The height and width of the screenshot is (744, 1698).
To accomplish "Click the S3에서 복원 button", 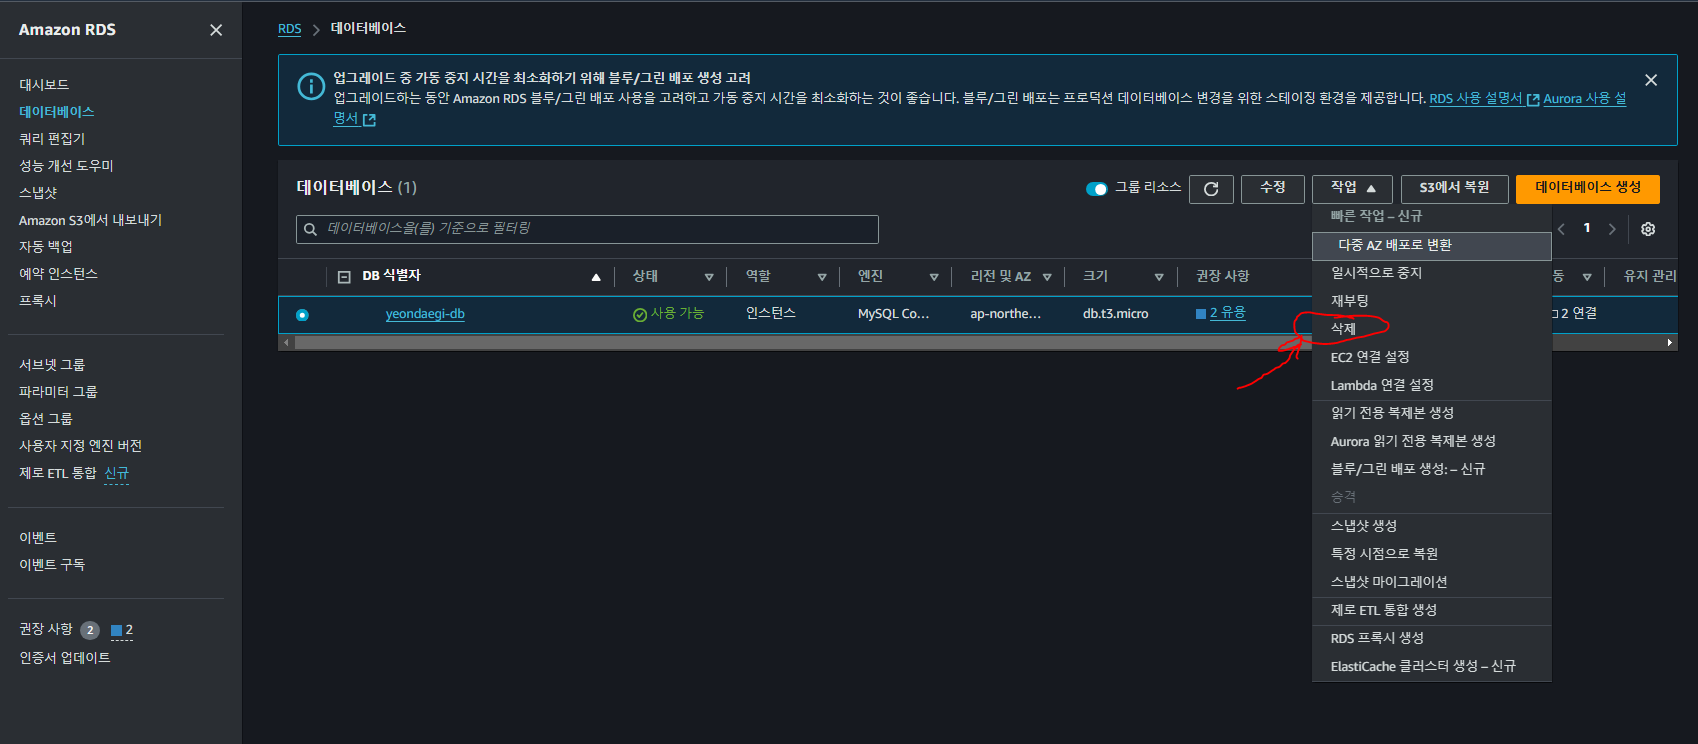I will 1454,188.
